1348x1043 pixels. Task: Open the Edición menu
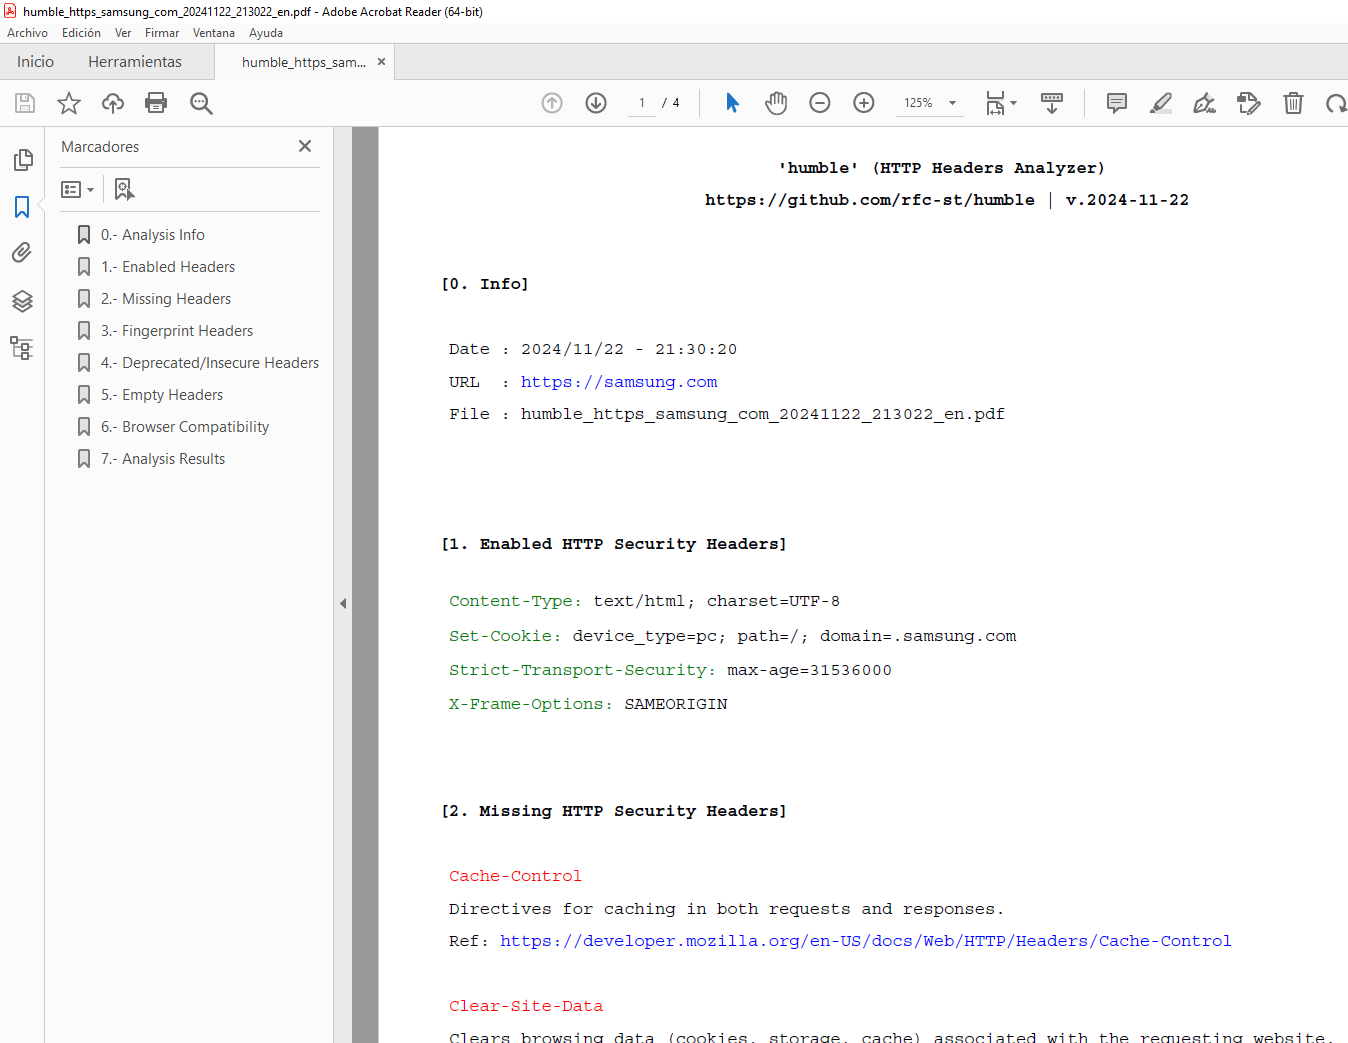coord(81,33)
